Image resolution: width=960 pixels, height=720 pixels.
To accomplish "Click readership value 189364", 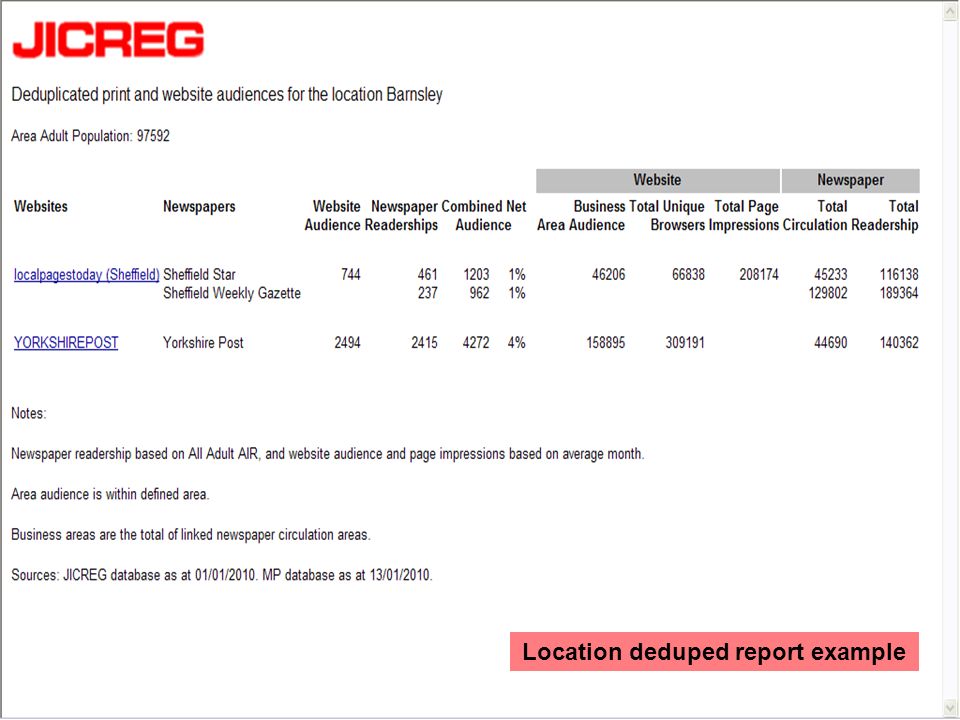I will pyautogui.click(x=899, y=293).
